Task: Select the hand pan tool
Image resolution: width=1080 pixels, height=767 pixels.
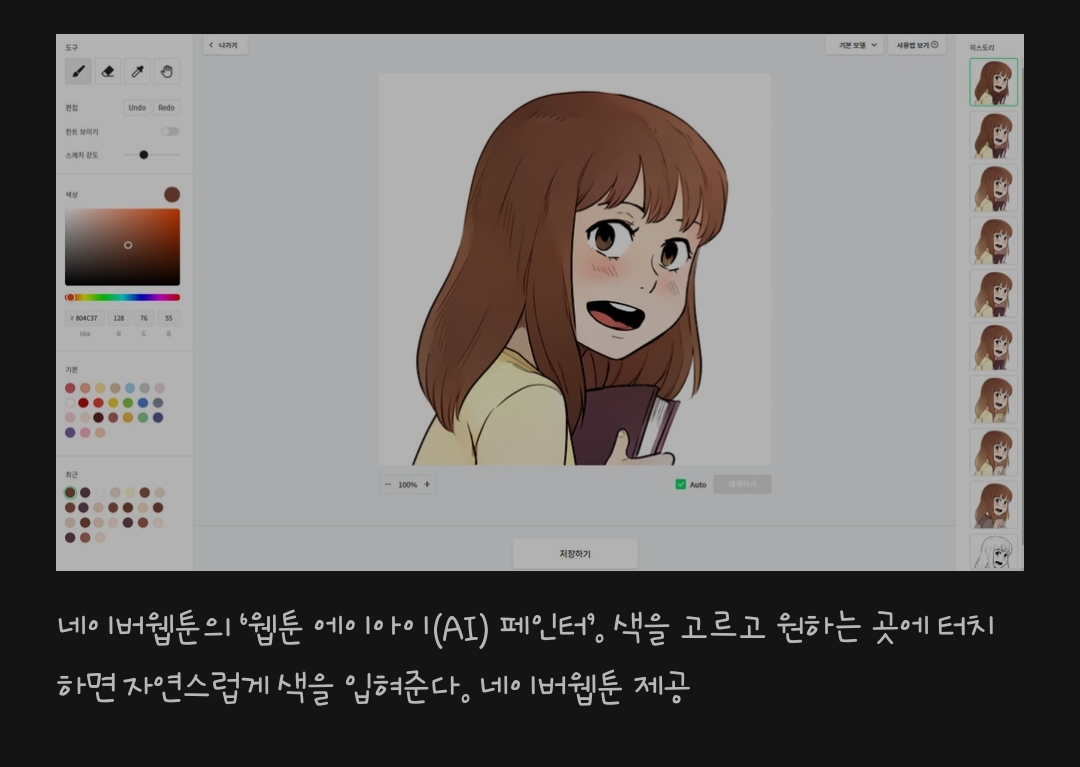Action: [167, 72]
